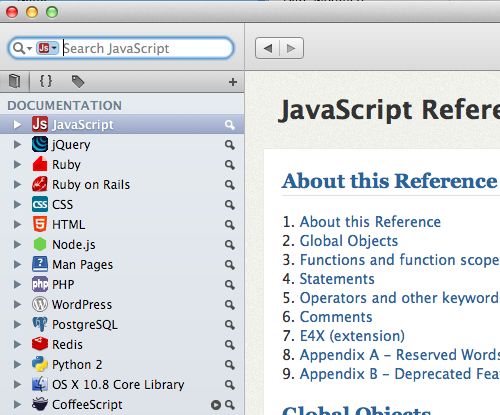This screenshot has width=500, height=415.
Task: Search within PHP using its magnifier icon
Action: 230,285
